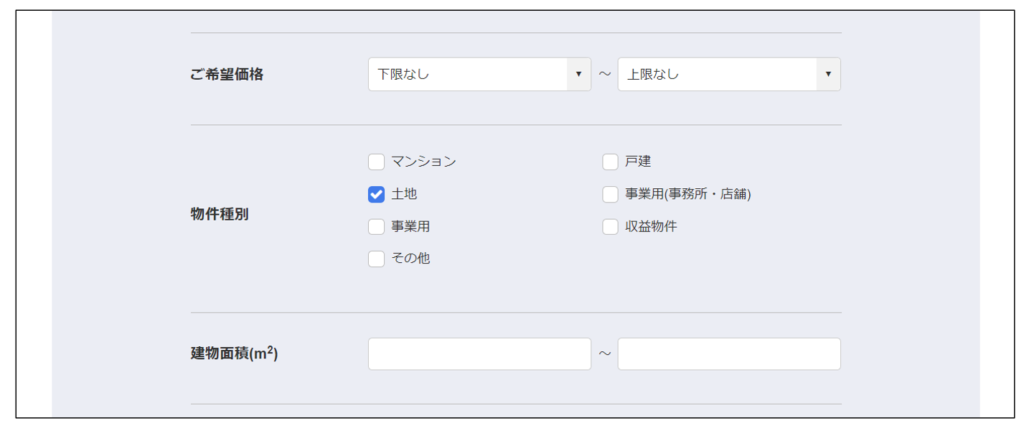Focus the maximum 建物面積 input field

click(728, 354)
